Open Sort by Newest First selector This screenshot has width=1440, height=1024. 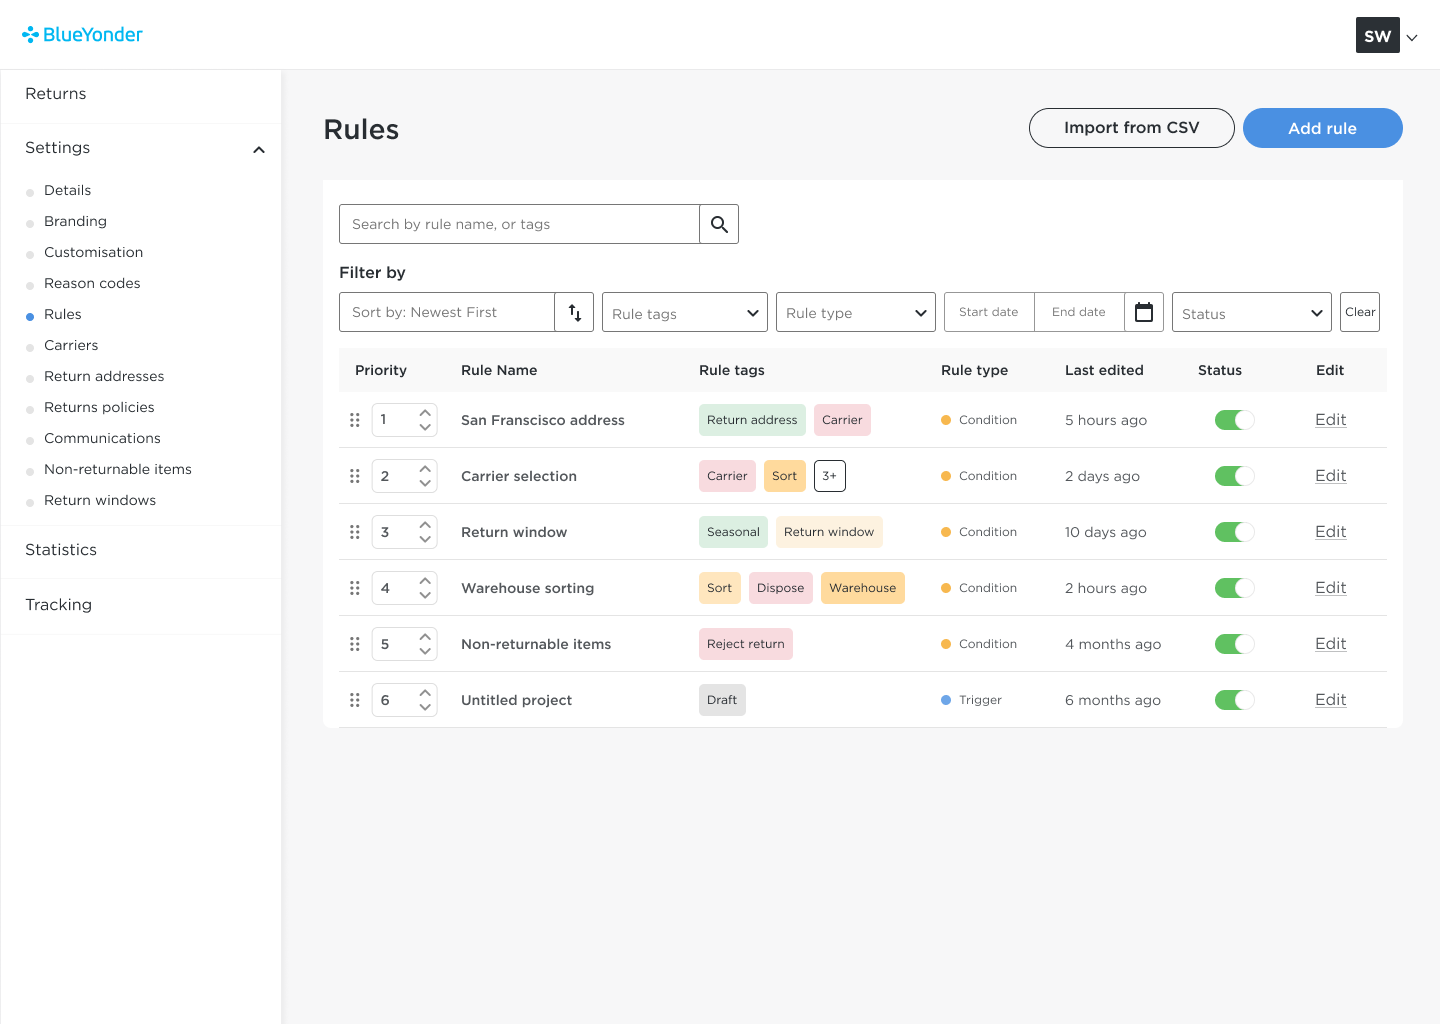click(447, 312)
